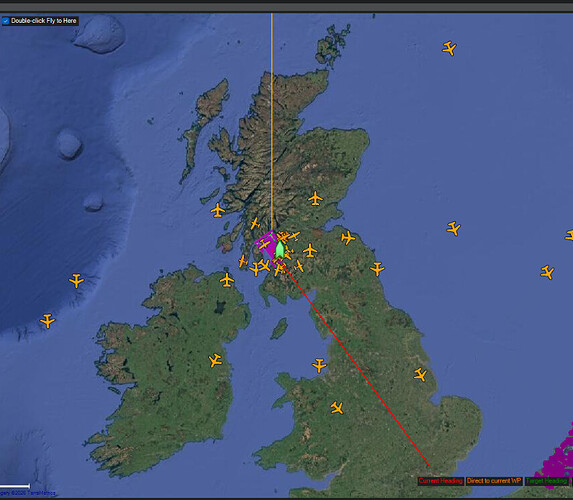Click the aircraft over the Welsh border
573x500 pixels.
[x=337, y=408]
